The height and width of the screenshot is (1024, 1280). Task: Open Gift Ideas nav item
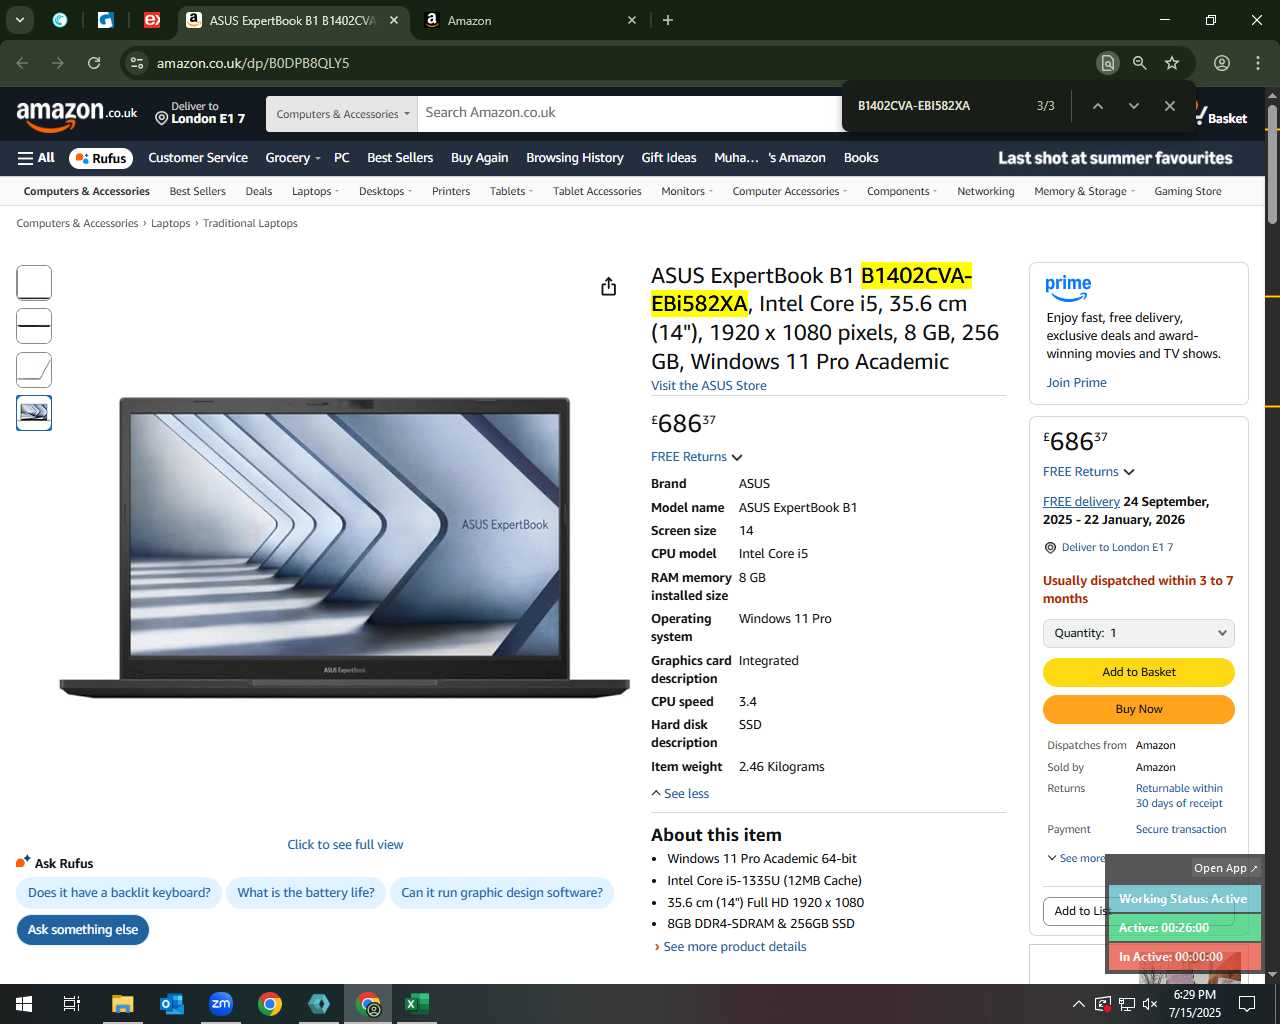(669, 158)
